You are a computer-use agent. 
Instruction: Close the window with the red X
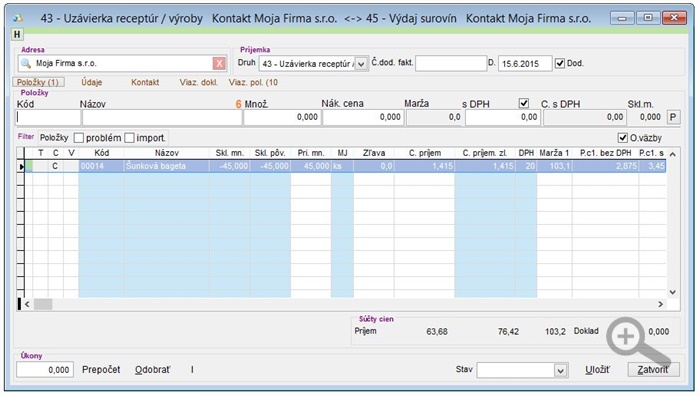point(674,18)
